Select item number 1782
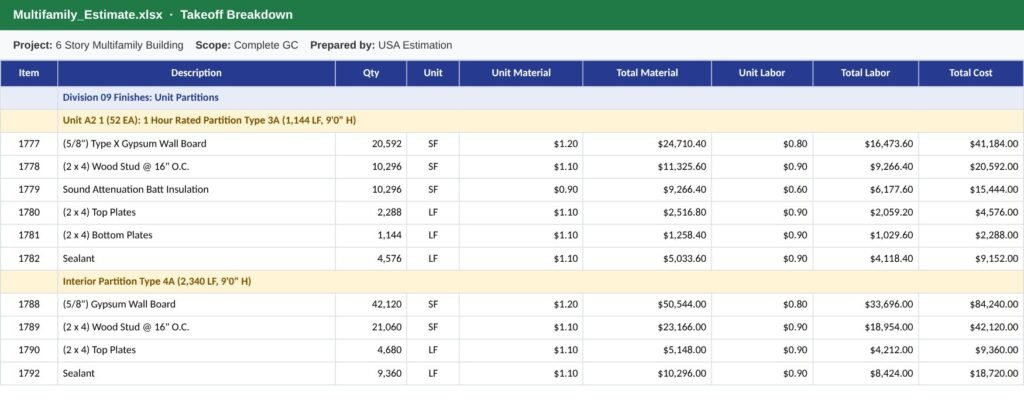The width and height of the screenshot is (1024, 410). click(x=29, y=259)
